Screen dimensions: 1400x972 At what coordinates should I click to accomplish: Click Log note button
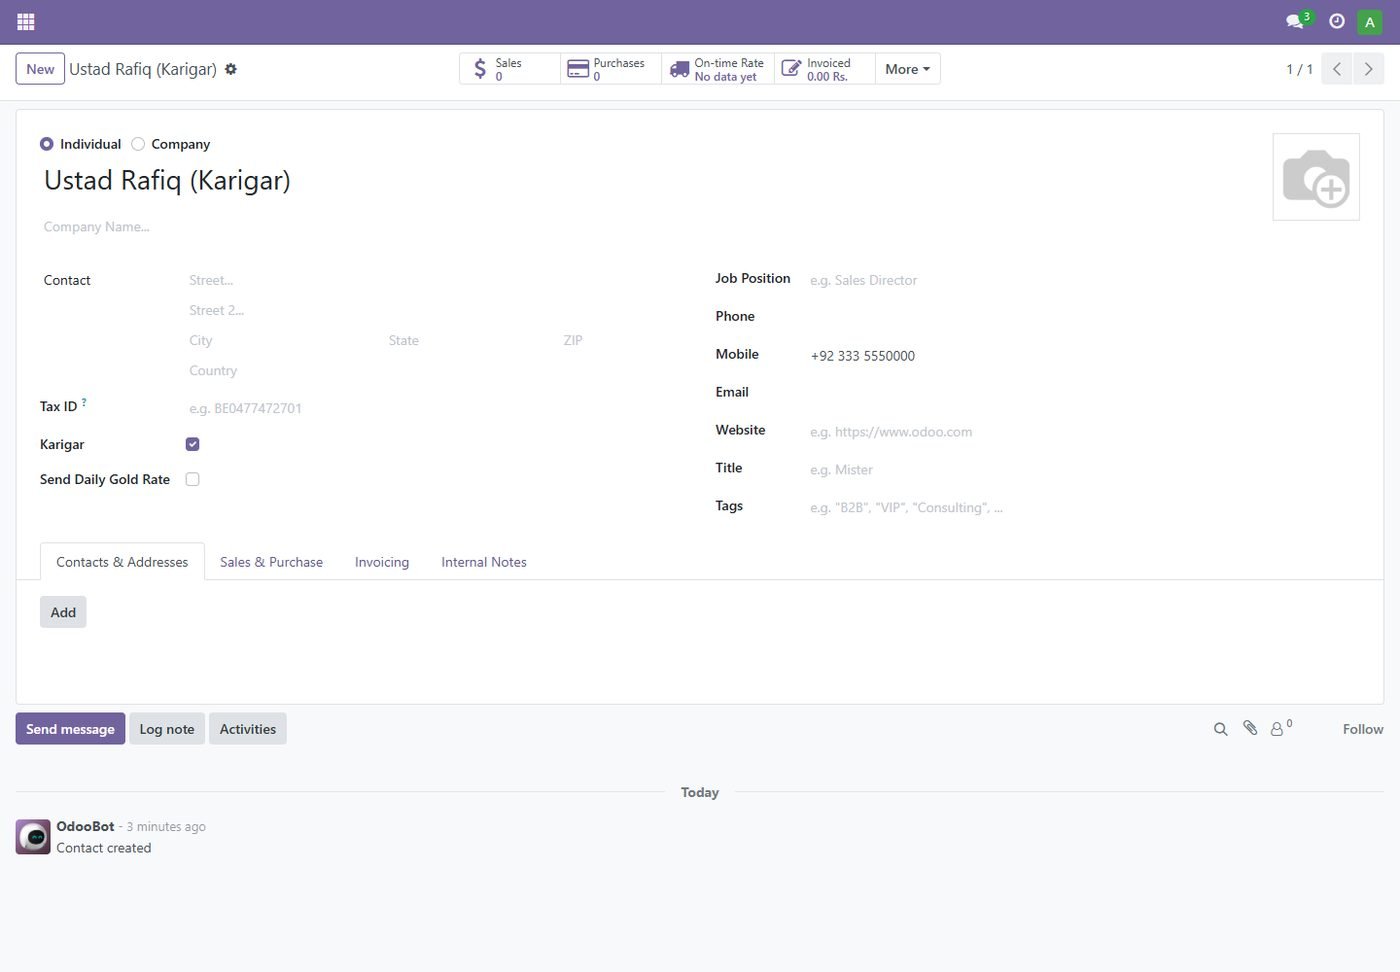pos(167,729)
